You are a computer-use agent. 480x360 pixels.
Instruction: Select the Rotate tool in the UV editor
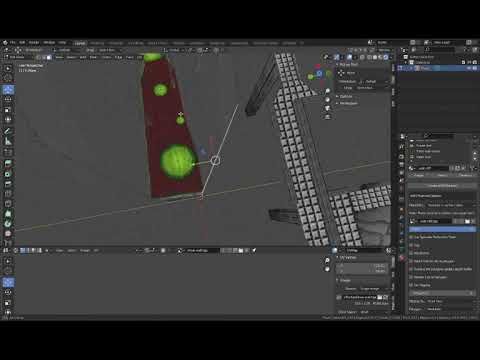tap(8, 293)
